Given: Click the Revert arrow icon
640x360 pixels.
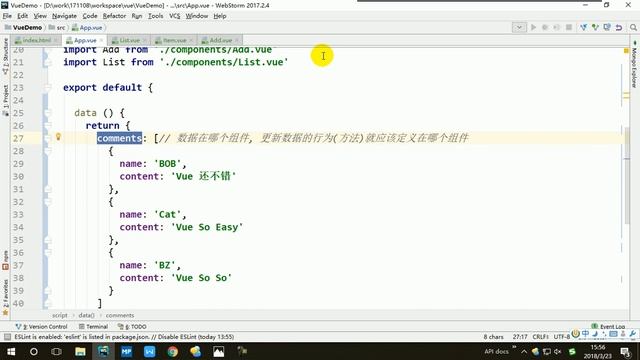Looking at the screenshot, I should pyautogui.click(x=619, y=27).
